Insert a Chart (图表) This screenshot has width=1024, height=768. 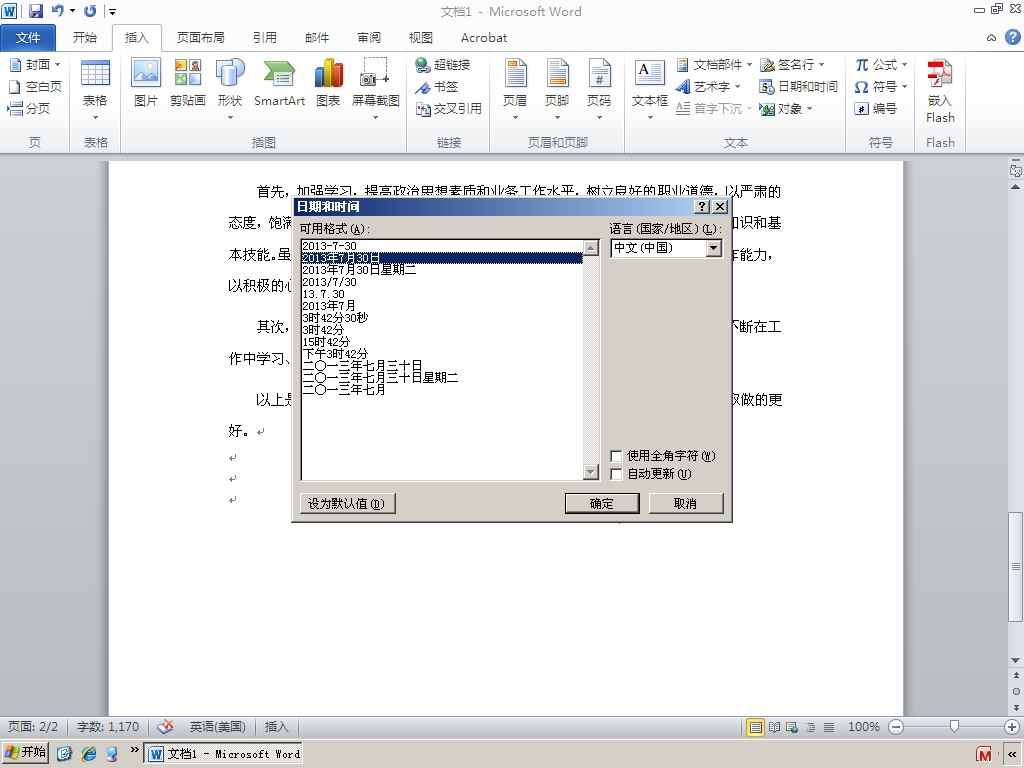click(328, 84)
